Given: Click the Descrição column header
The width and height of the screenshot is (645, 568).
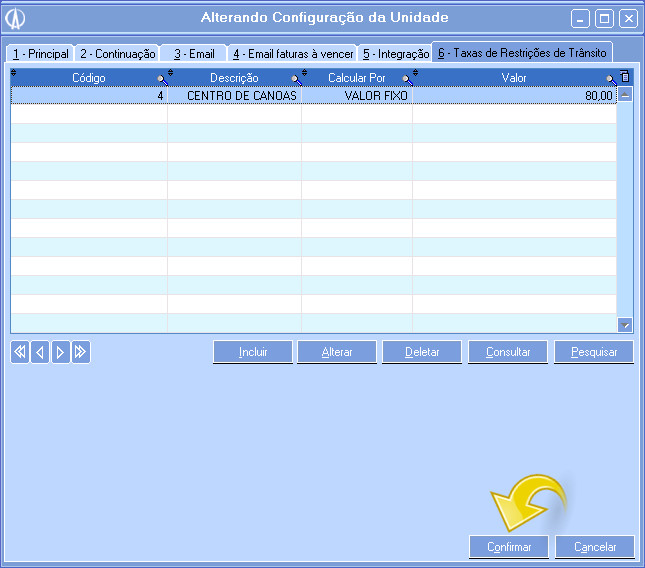Looking at the screenshot, I should pos(234,78).
